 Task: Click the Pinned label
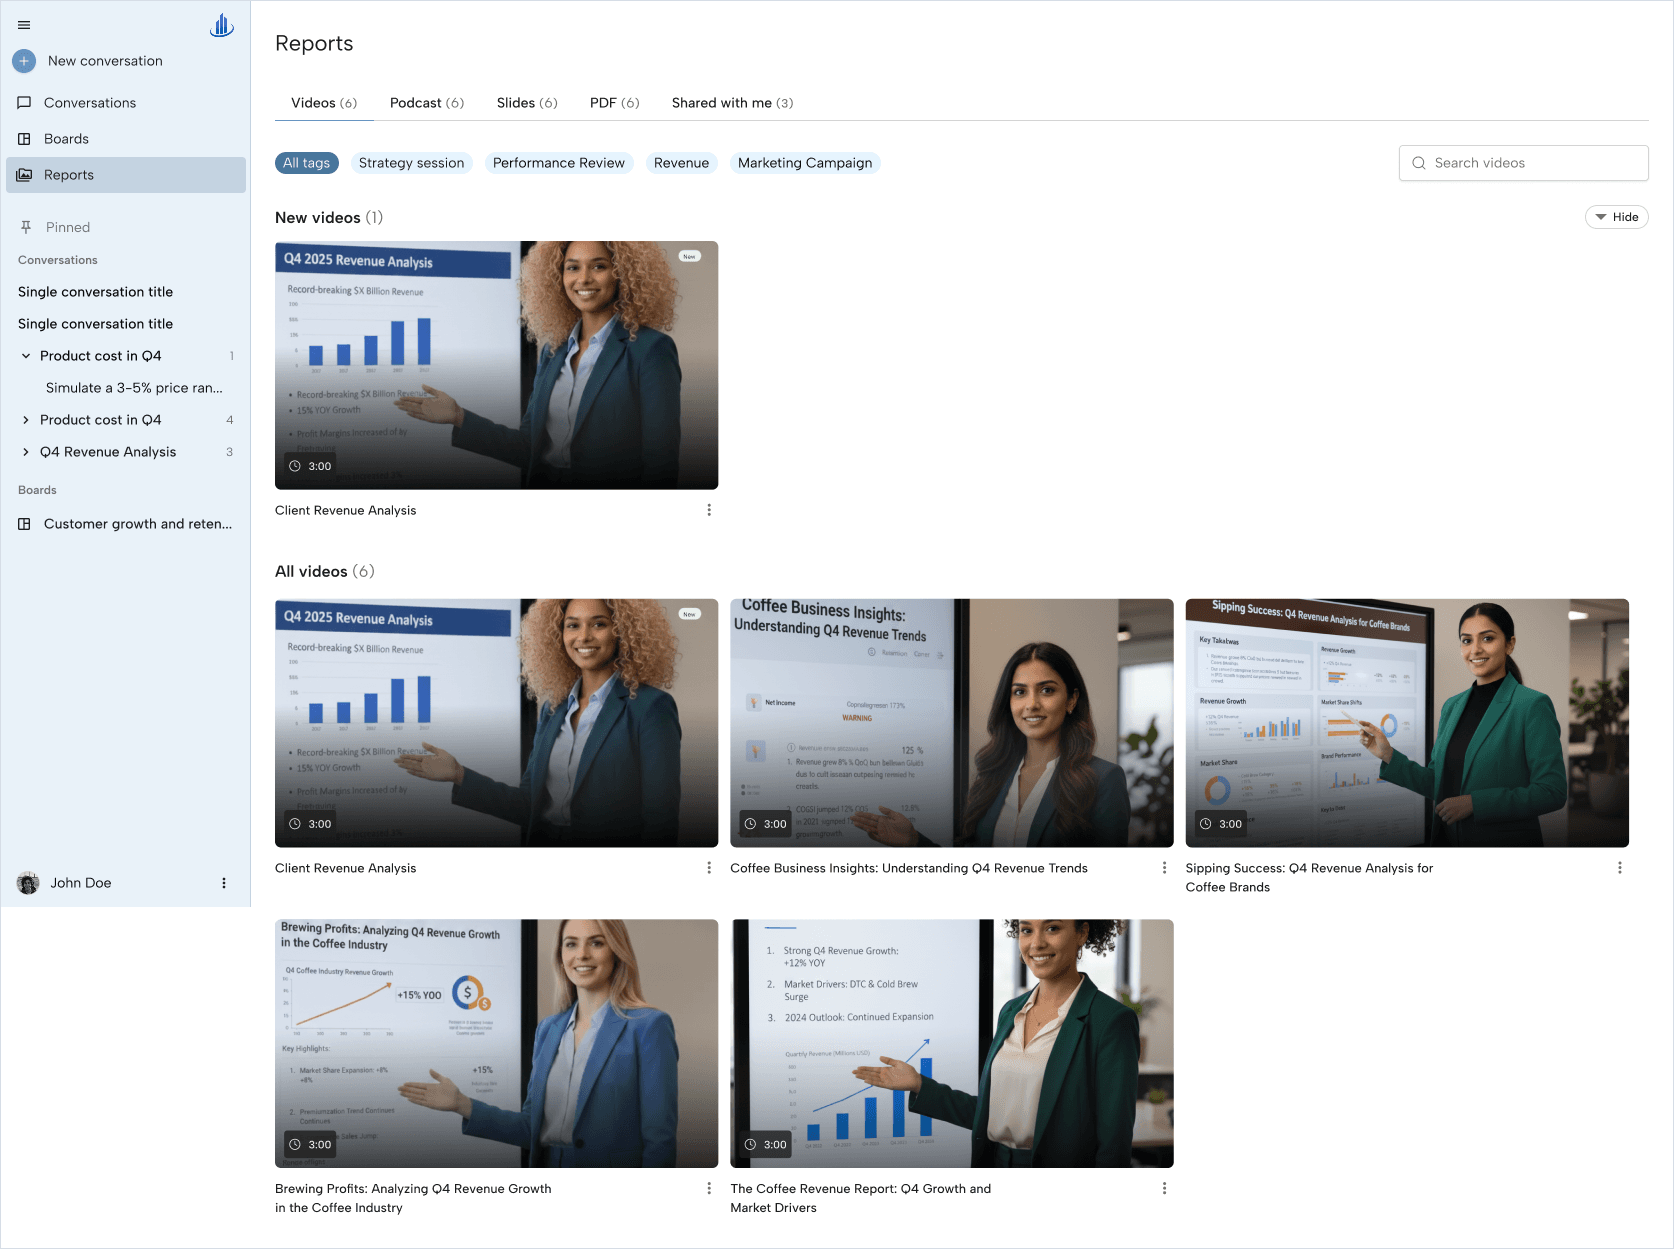(68, 227)
